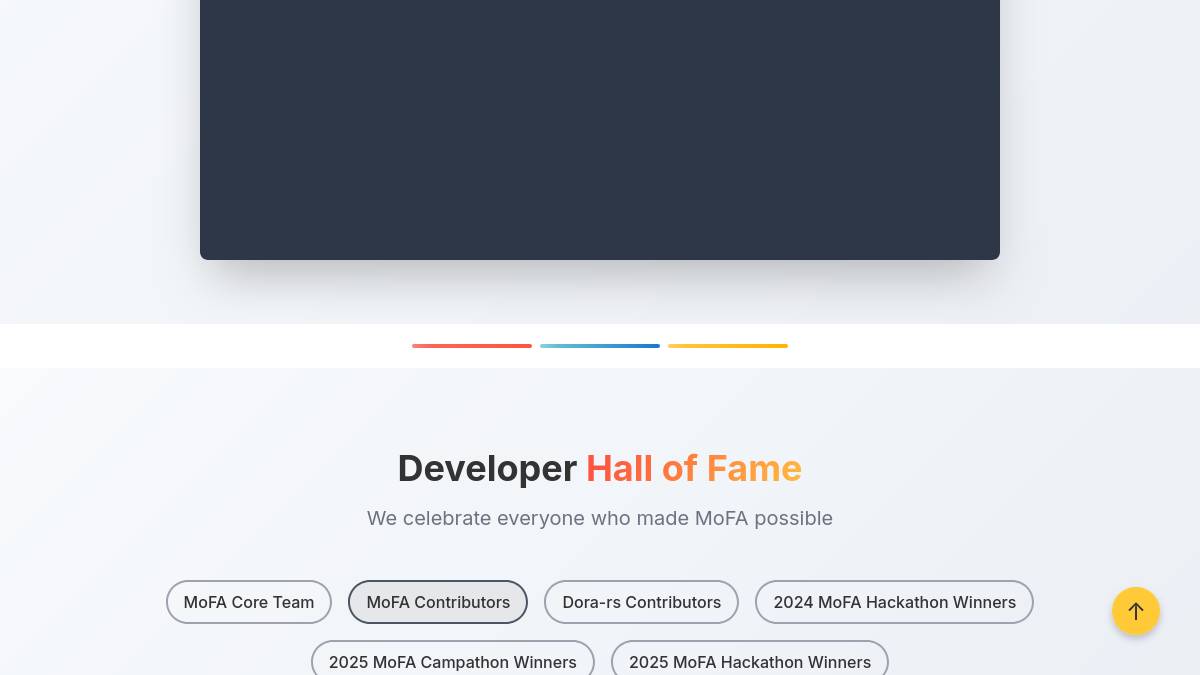
Task: Click the word "celebrate" in the subtitle
Action: [447, 518]
